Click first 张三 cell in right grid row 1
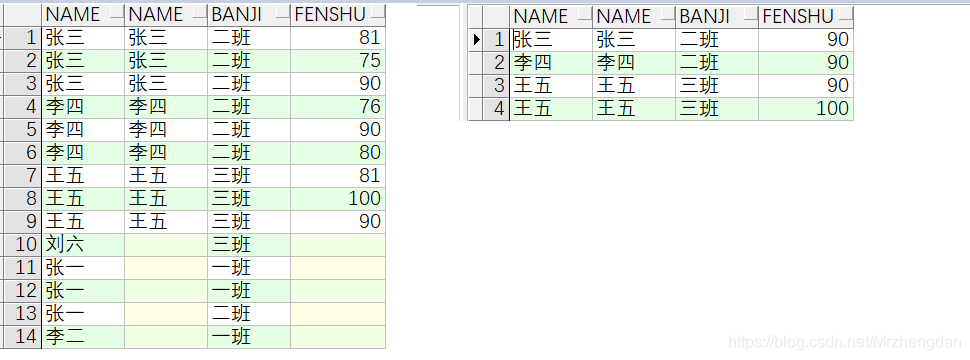Screen dimensions: 970x360 coord(551,40)
